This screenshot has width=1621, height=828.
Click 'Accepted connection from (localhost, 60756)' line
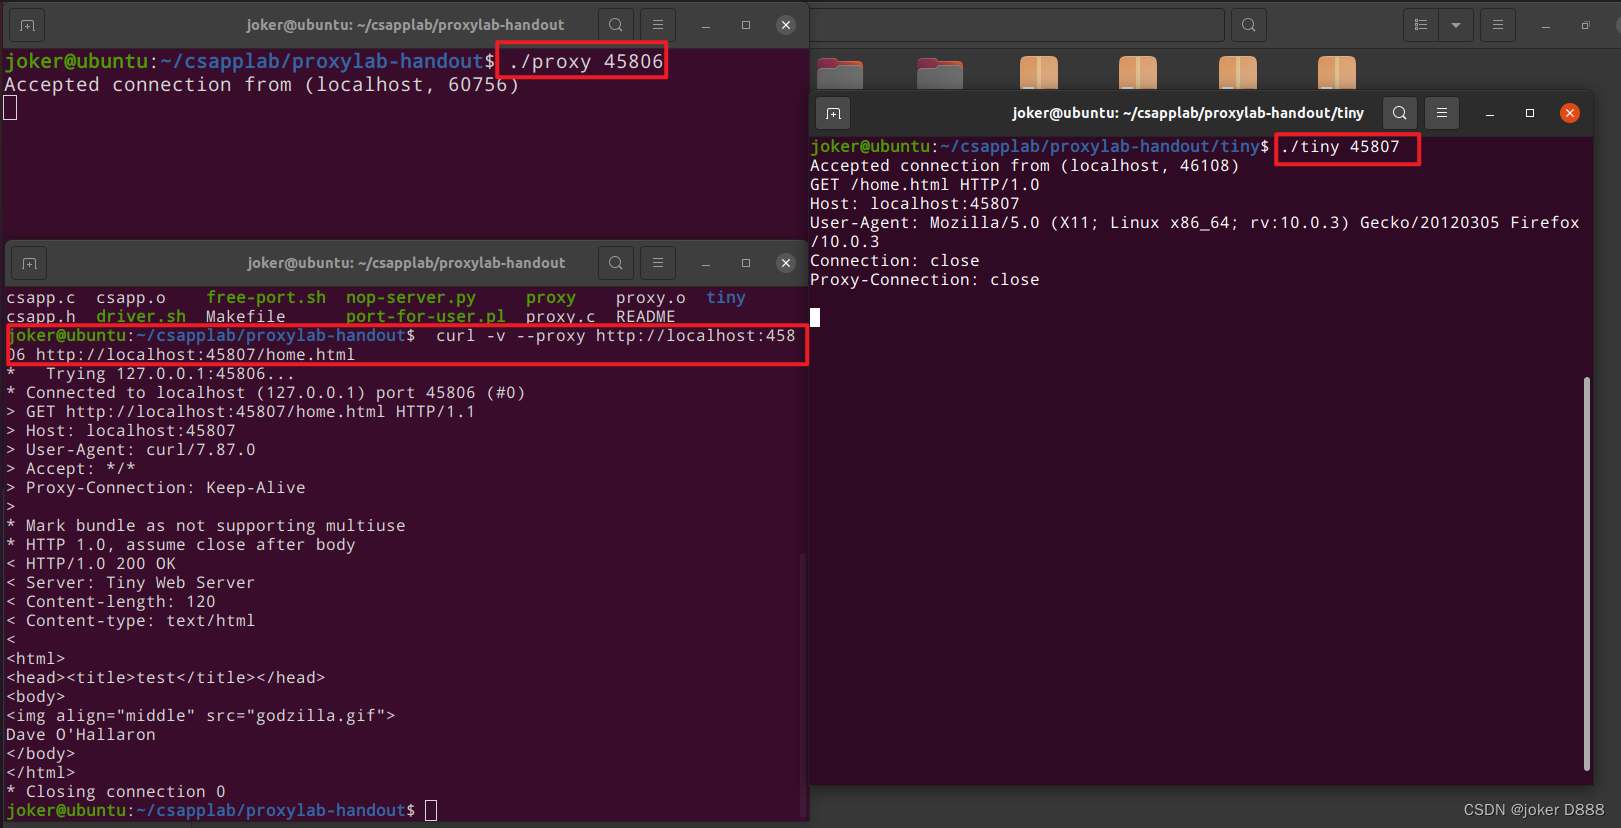pyautogui.click(x=262, y=85)
